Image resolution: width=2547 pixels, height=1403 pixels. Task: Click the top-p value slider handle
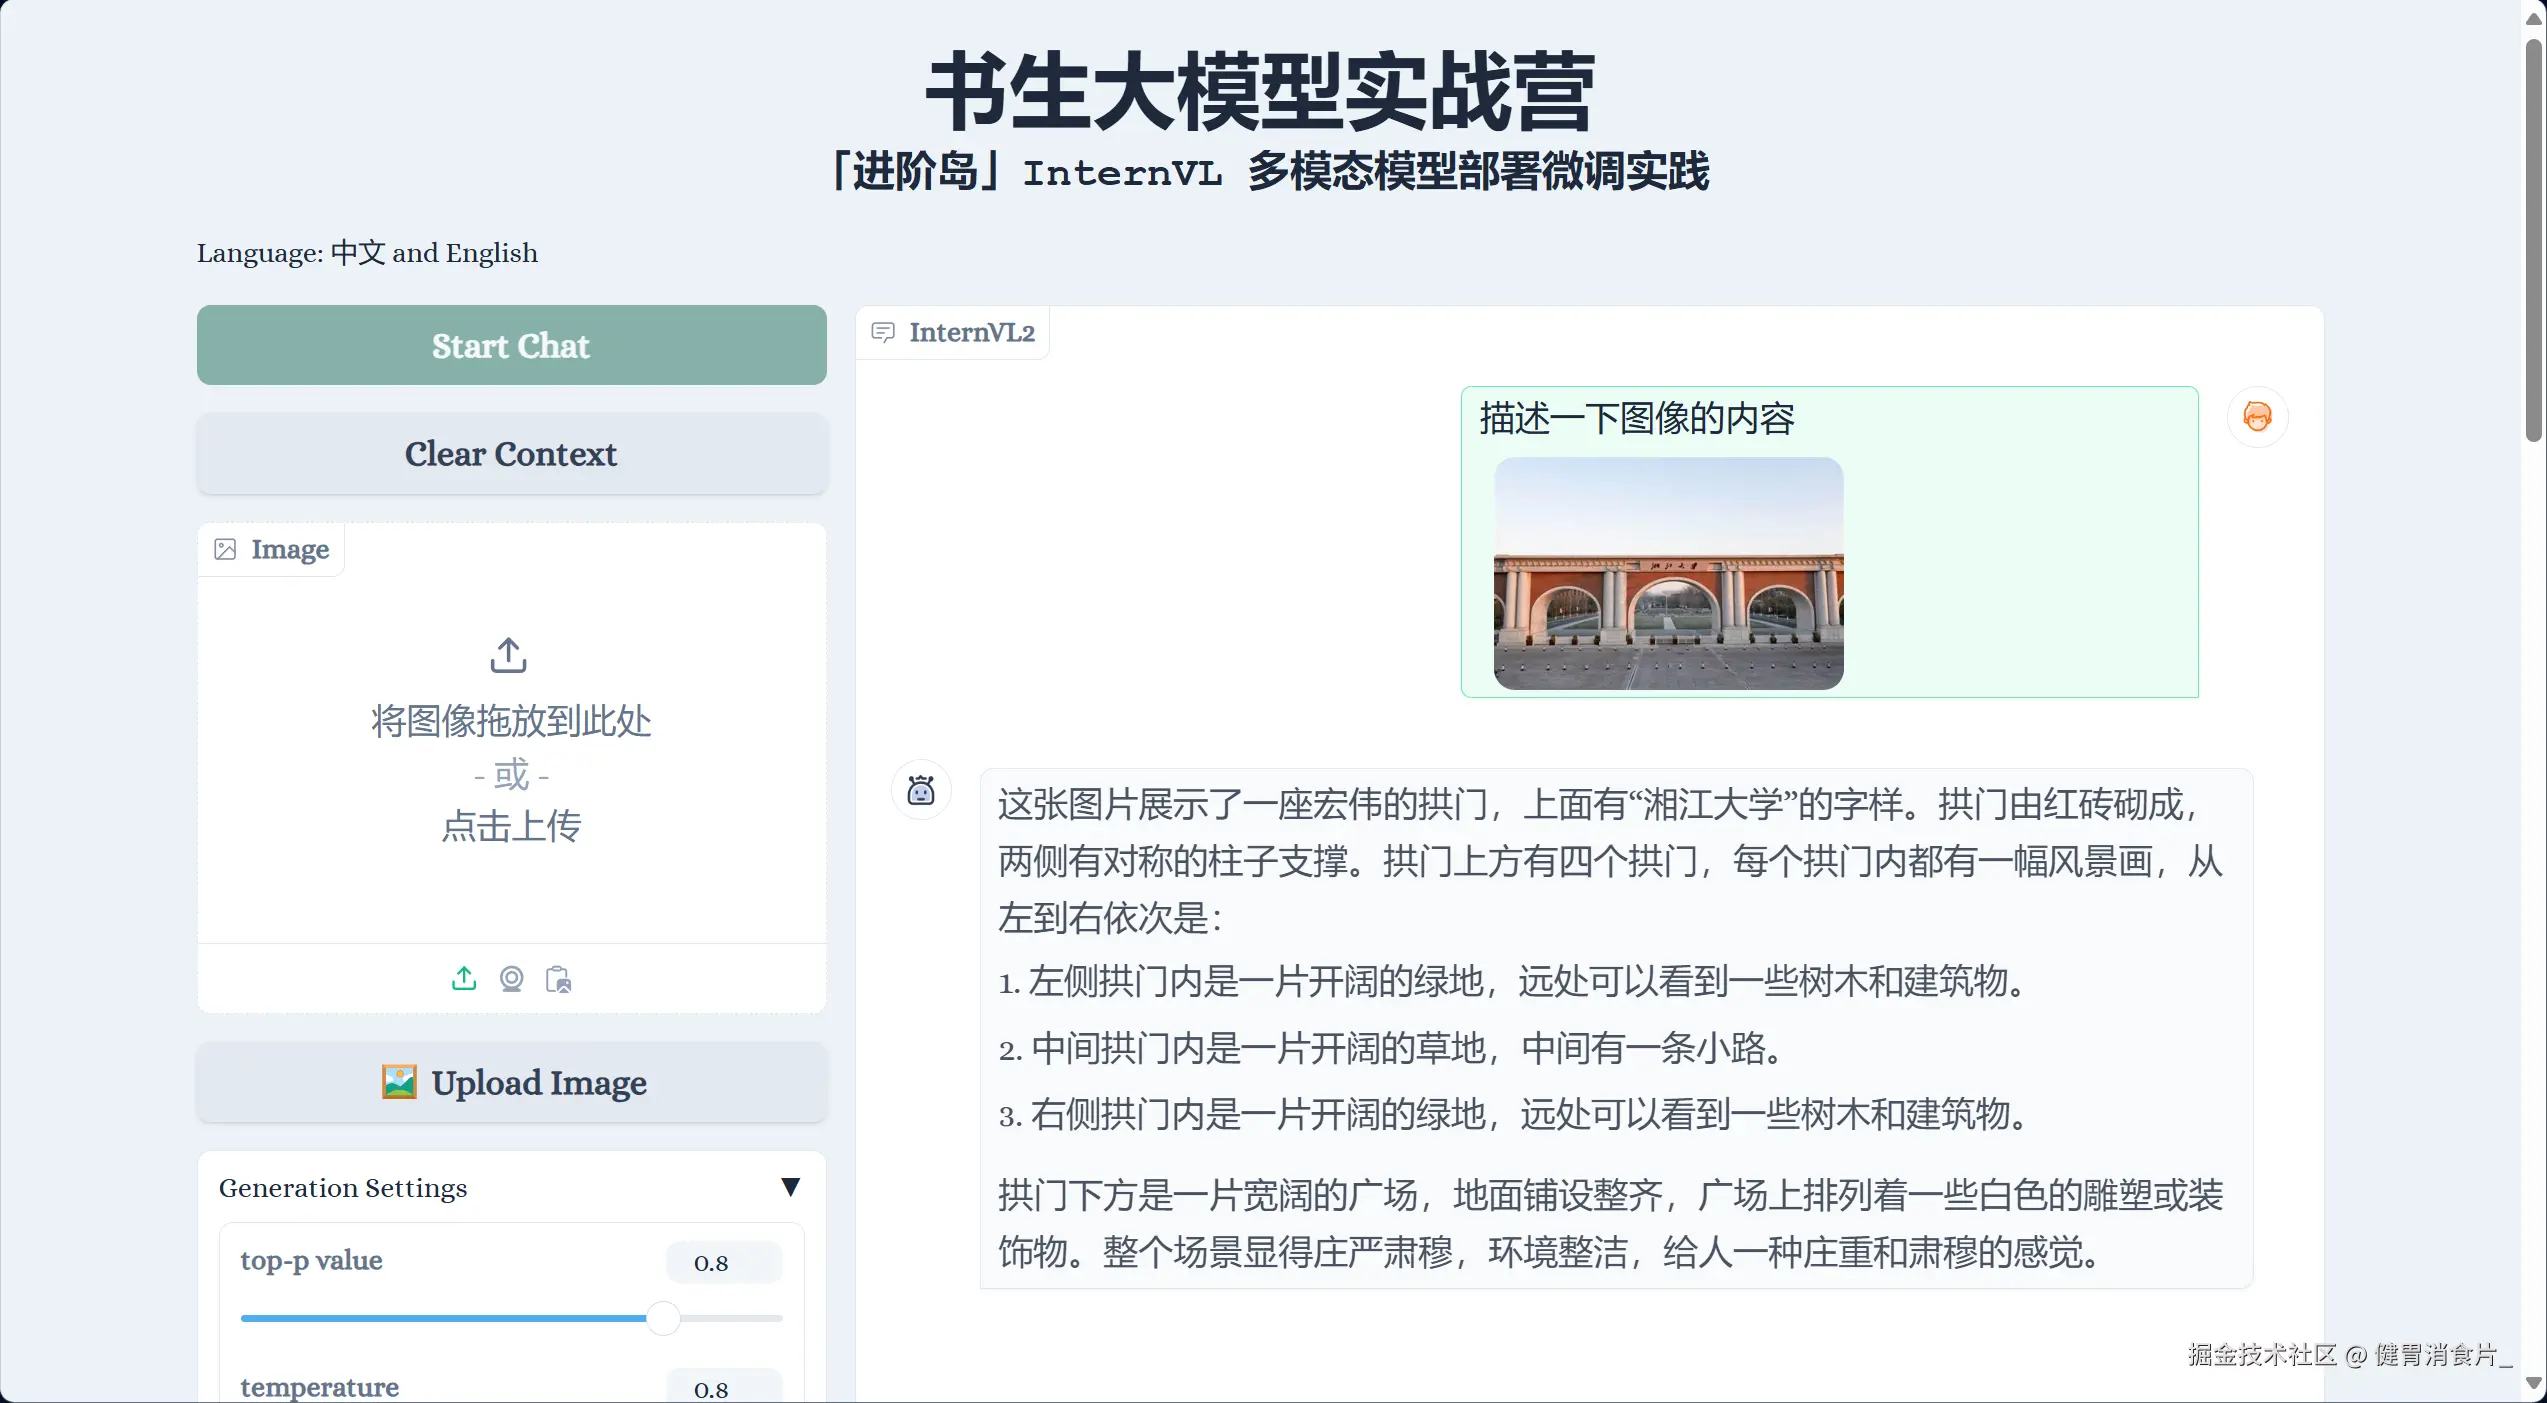click(x=662, y=1318)
